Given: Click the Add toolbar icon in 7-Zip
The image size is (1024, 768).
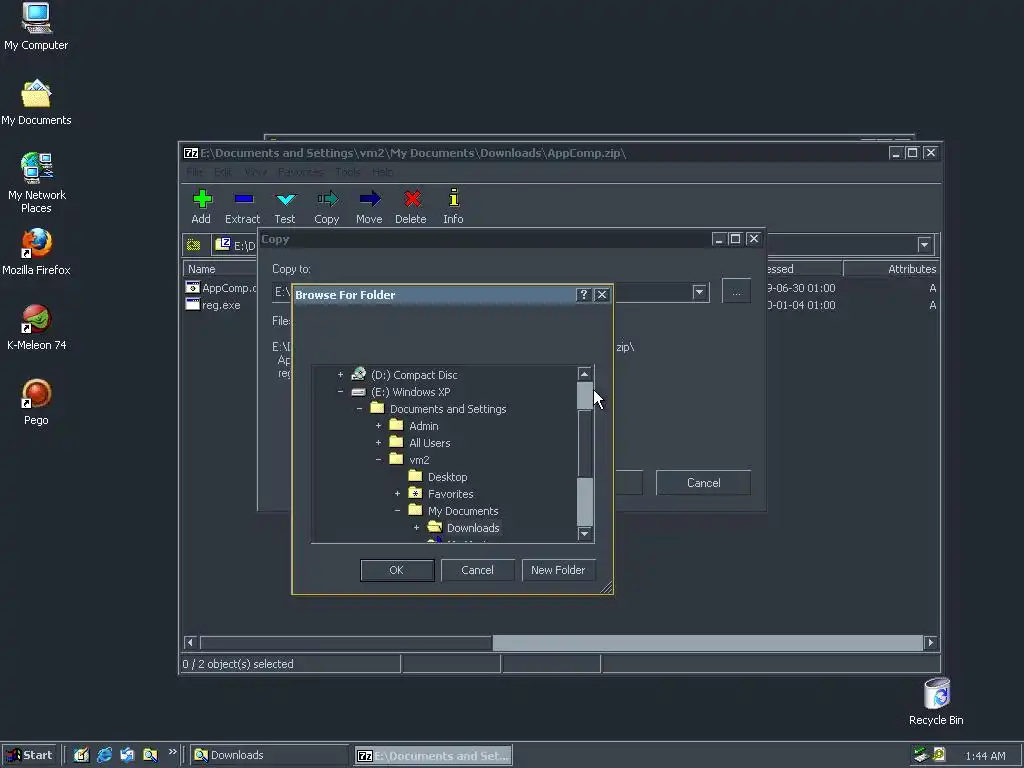Looking at the screenshot, I should 202,199.
